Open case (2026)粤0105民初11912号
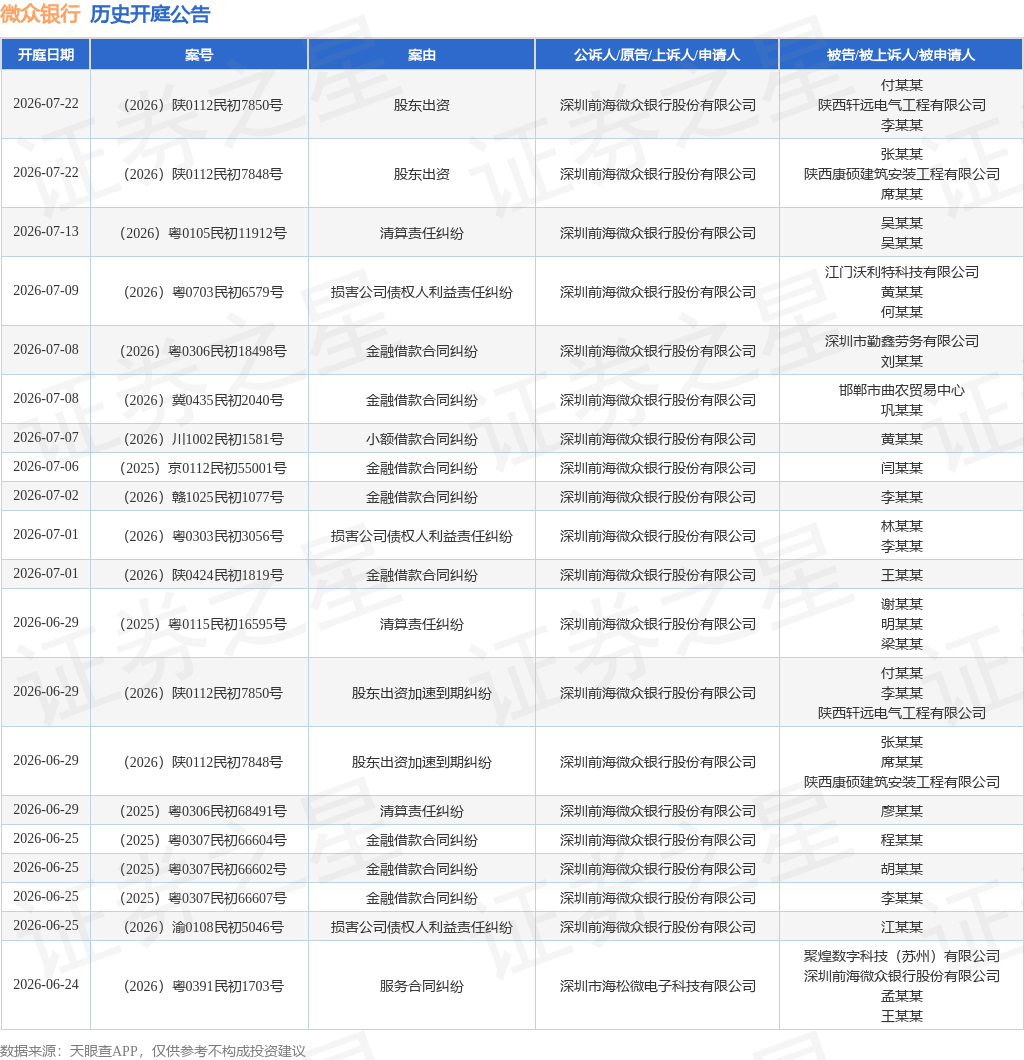Image resolution: width=1024 pixels, height=1060 pixels. click(x=203, y=233)
